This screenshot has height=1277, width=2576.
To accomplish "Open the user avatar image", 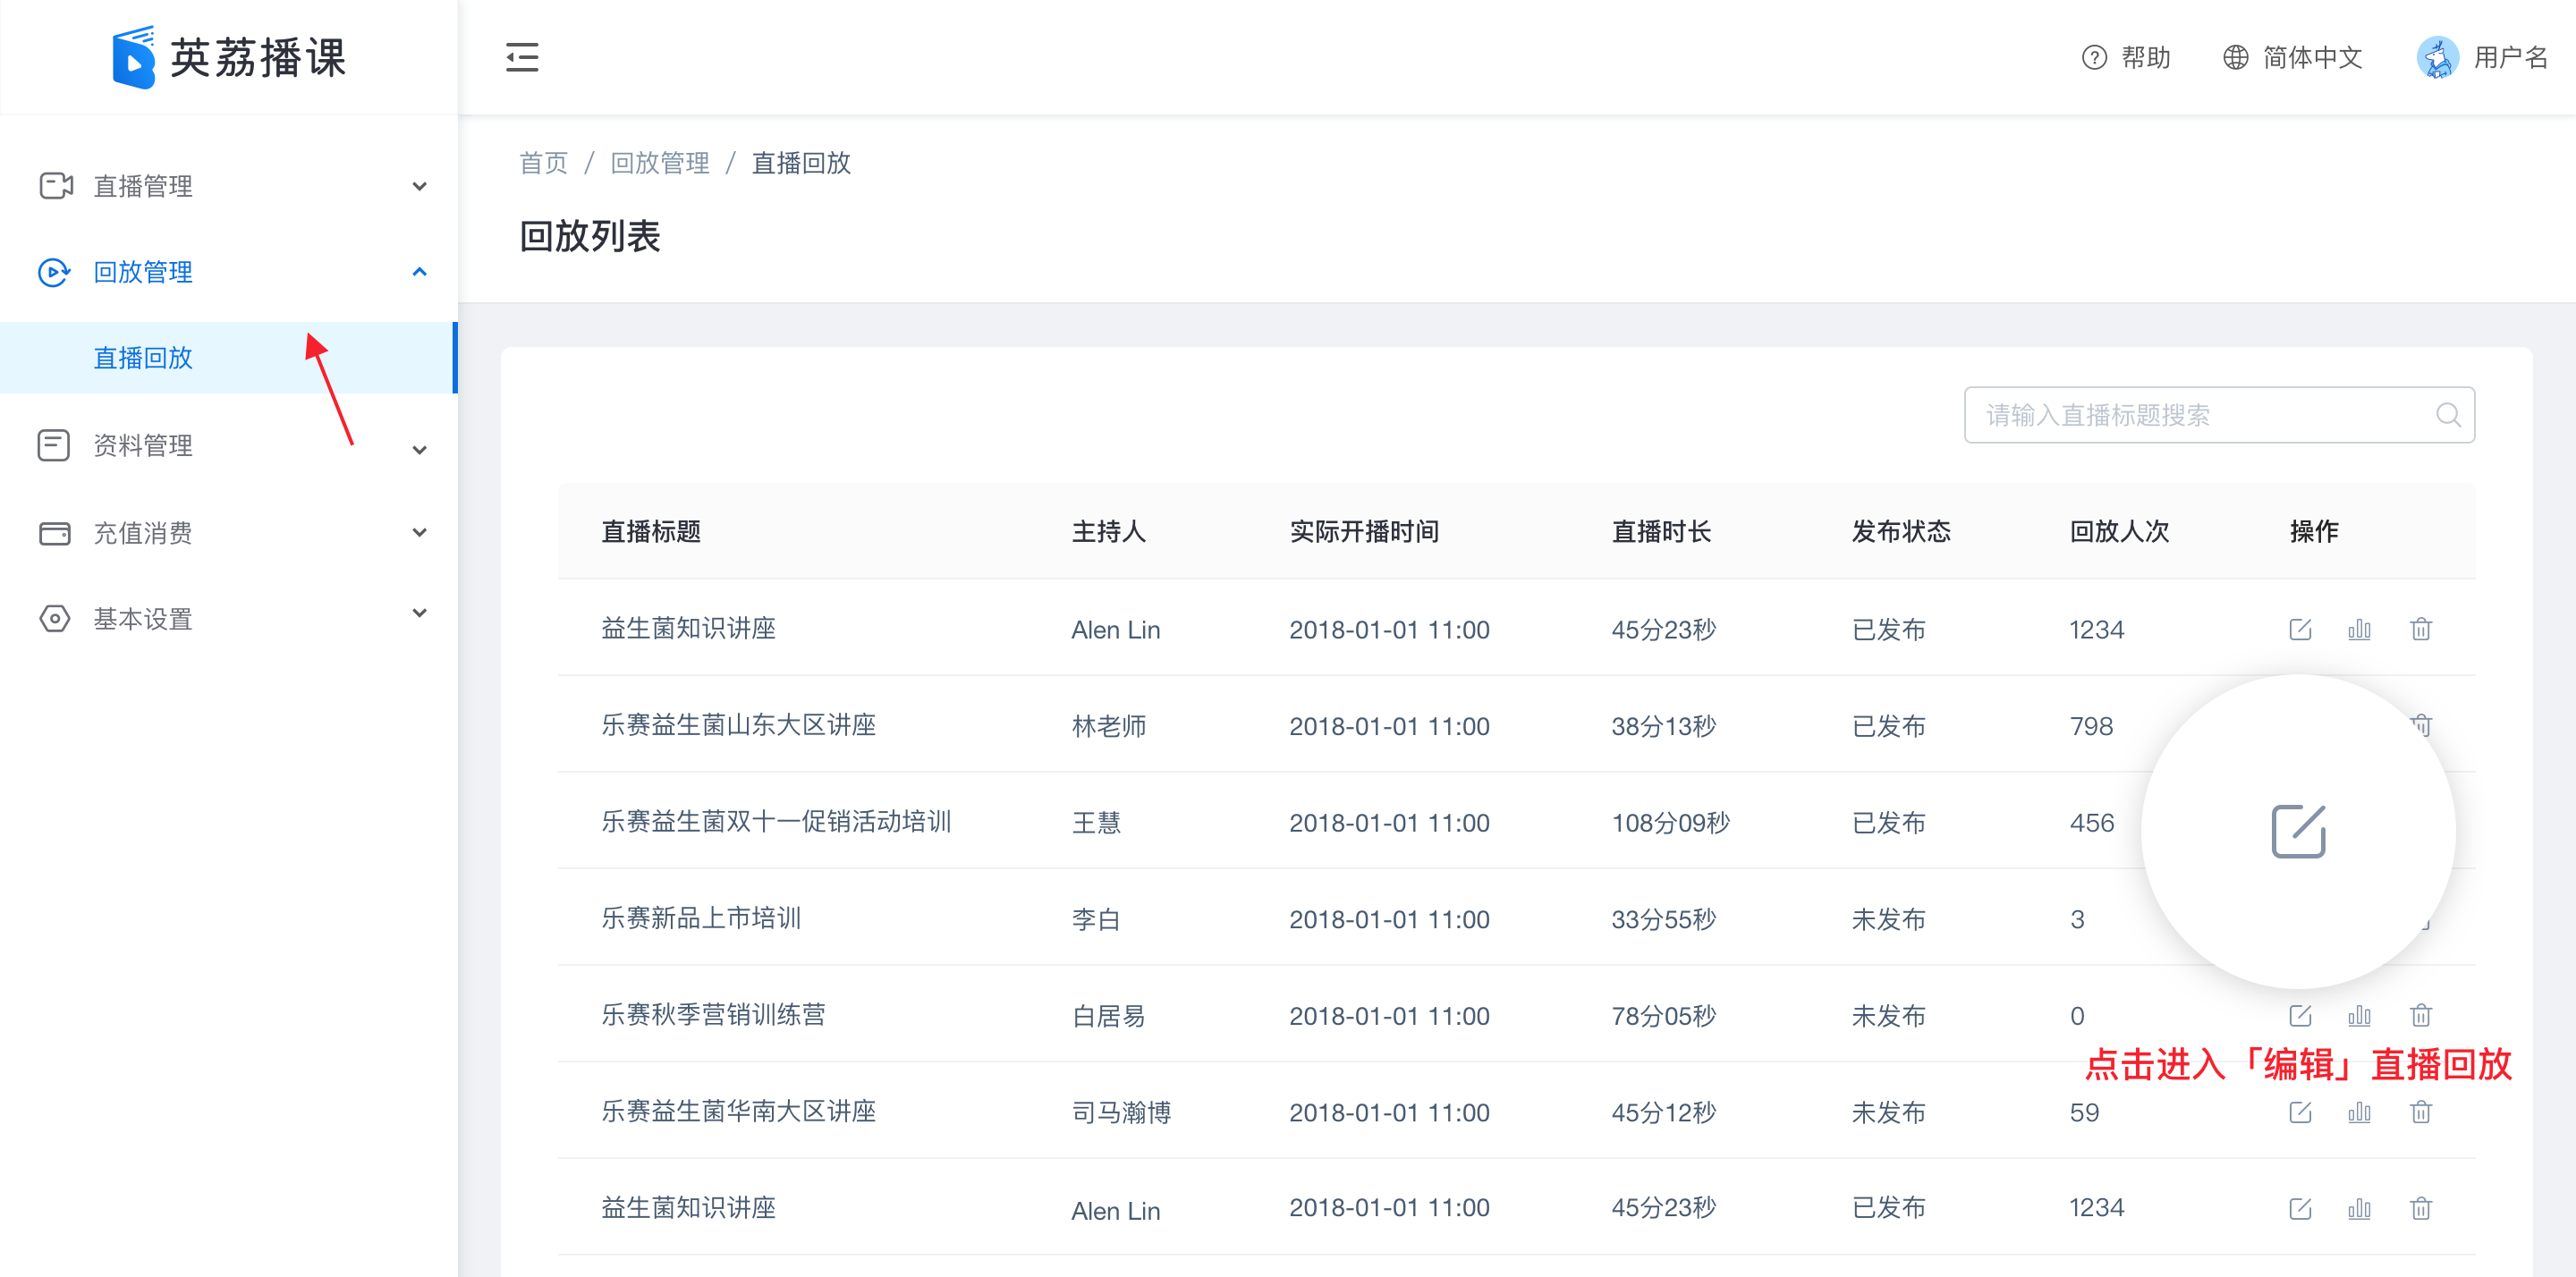I will [x=2438, y=57].
